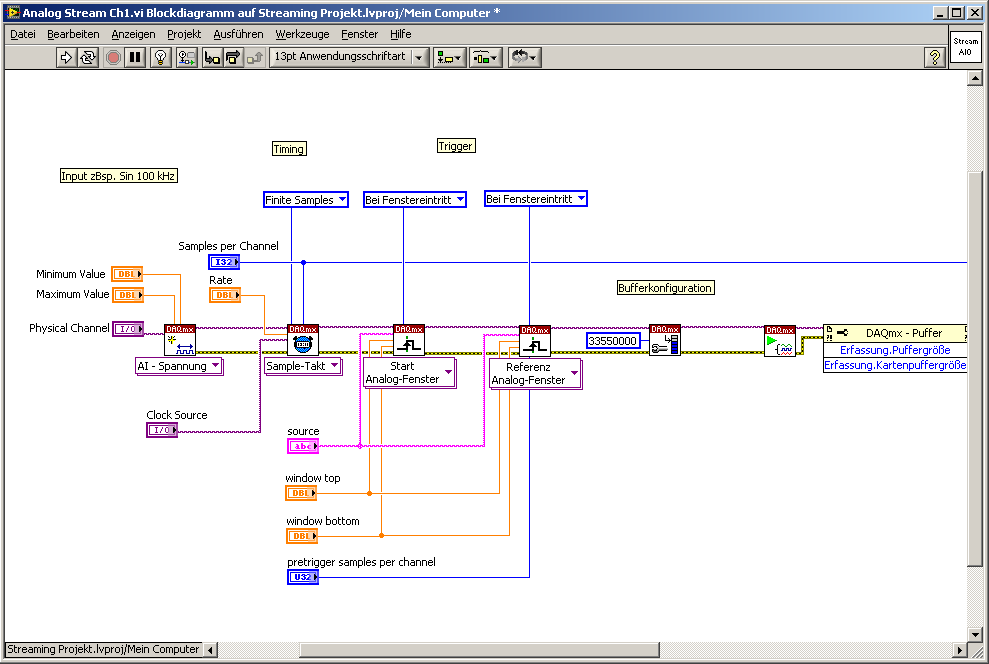This screenshot has height=664, width=989.
Task: Click the Stream AIO VI icon pane
Action: (x=966, y=47)
